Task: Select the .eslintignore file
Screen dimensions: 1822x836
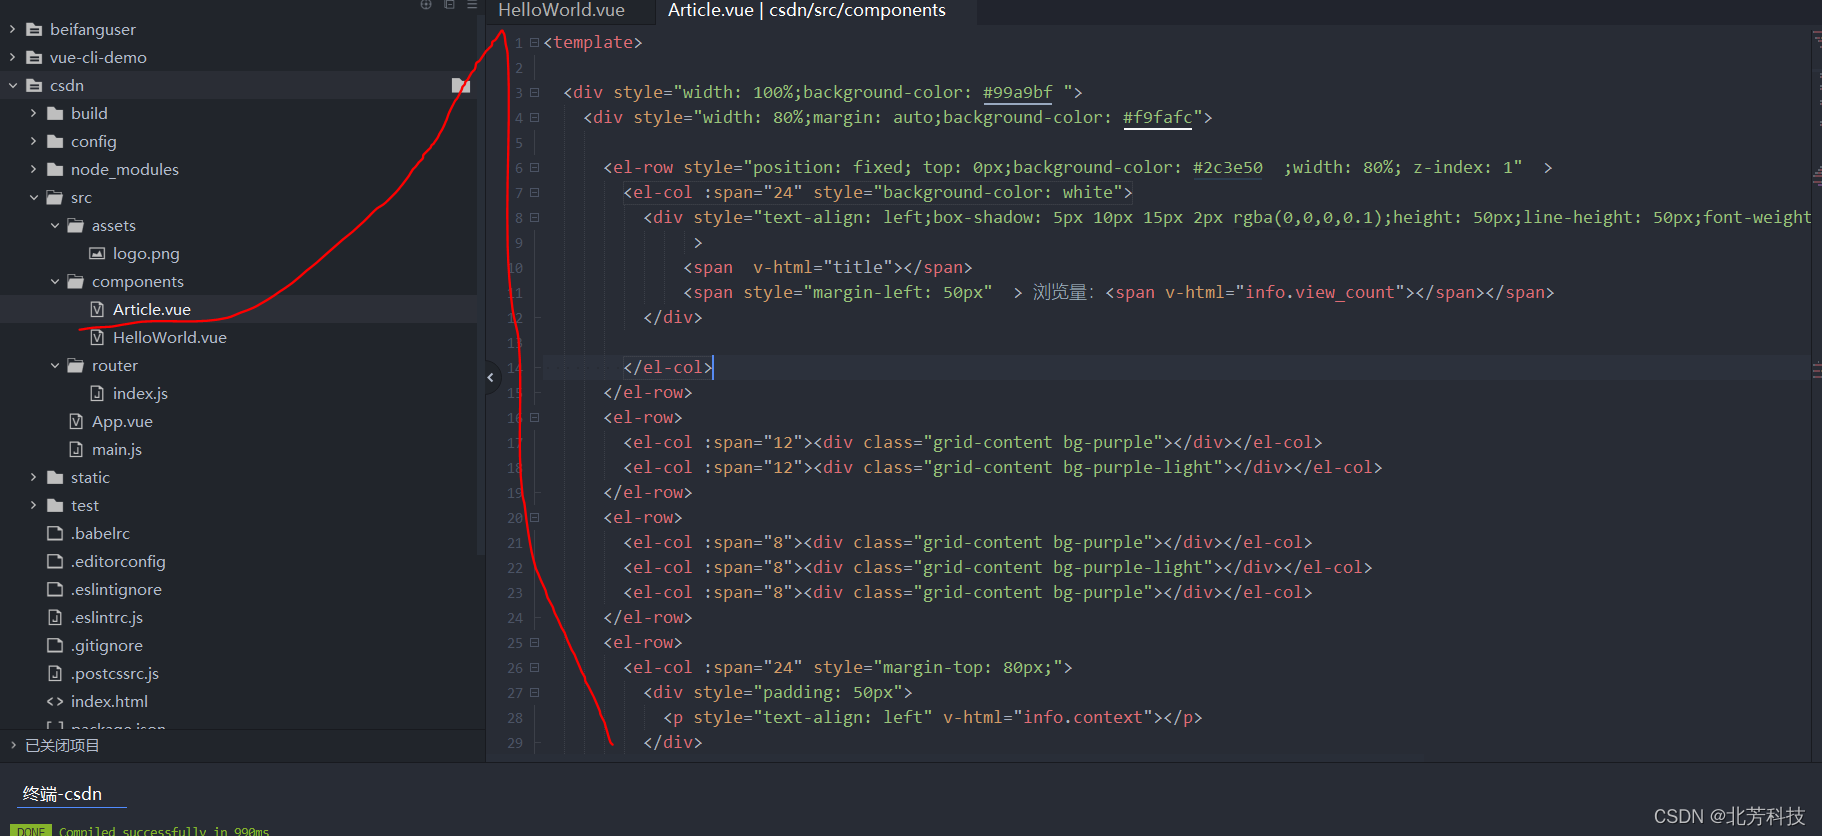Action: 116,590
